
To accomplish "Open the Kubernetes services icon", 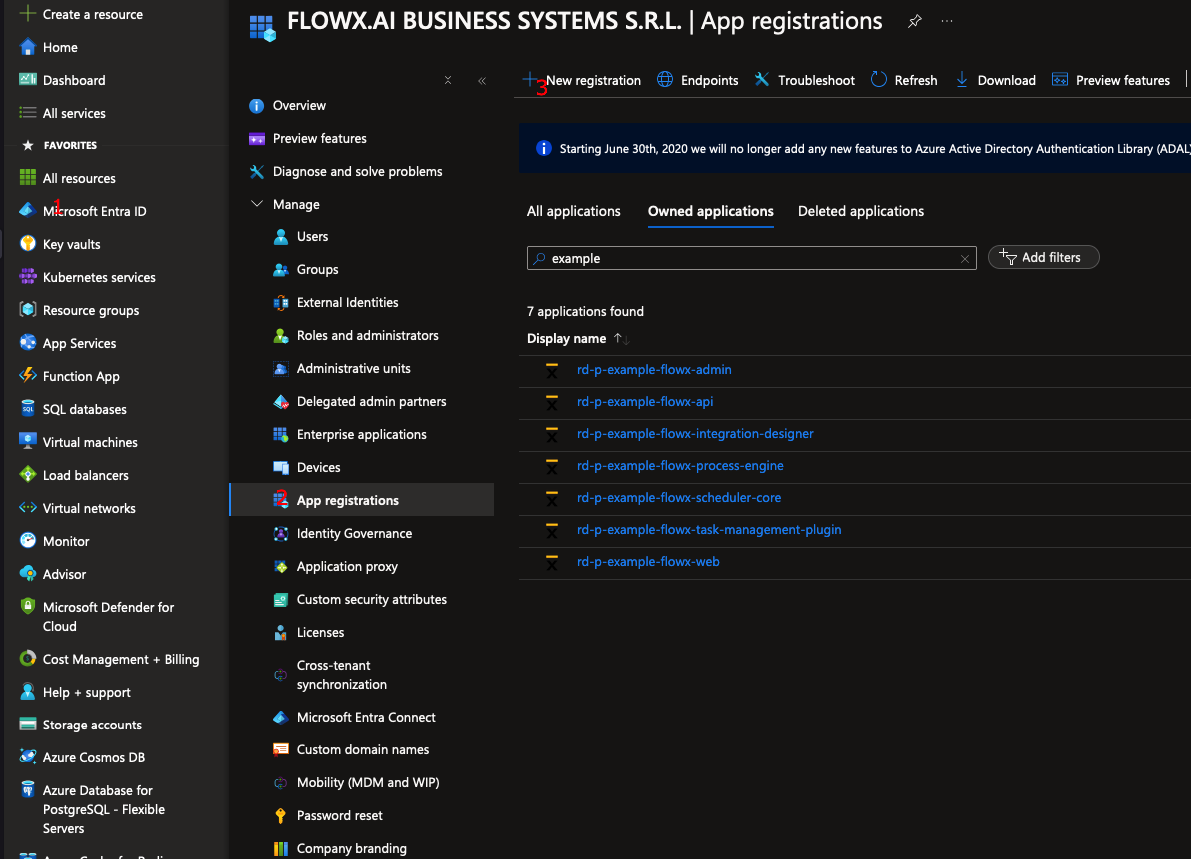I will 27,276.
